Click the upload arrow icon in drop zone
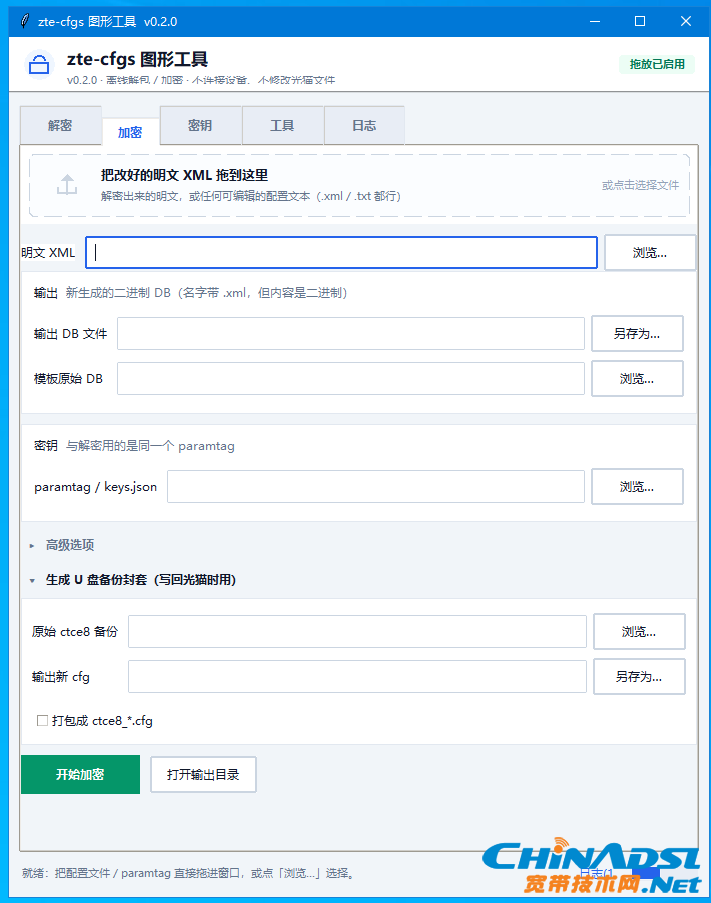The height and width of the screenshot is (903, 711). point(67,185)
